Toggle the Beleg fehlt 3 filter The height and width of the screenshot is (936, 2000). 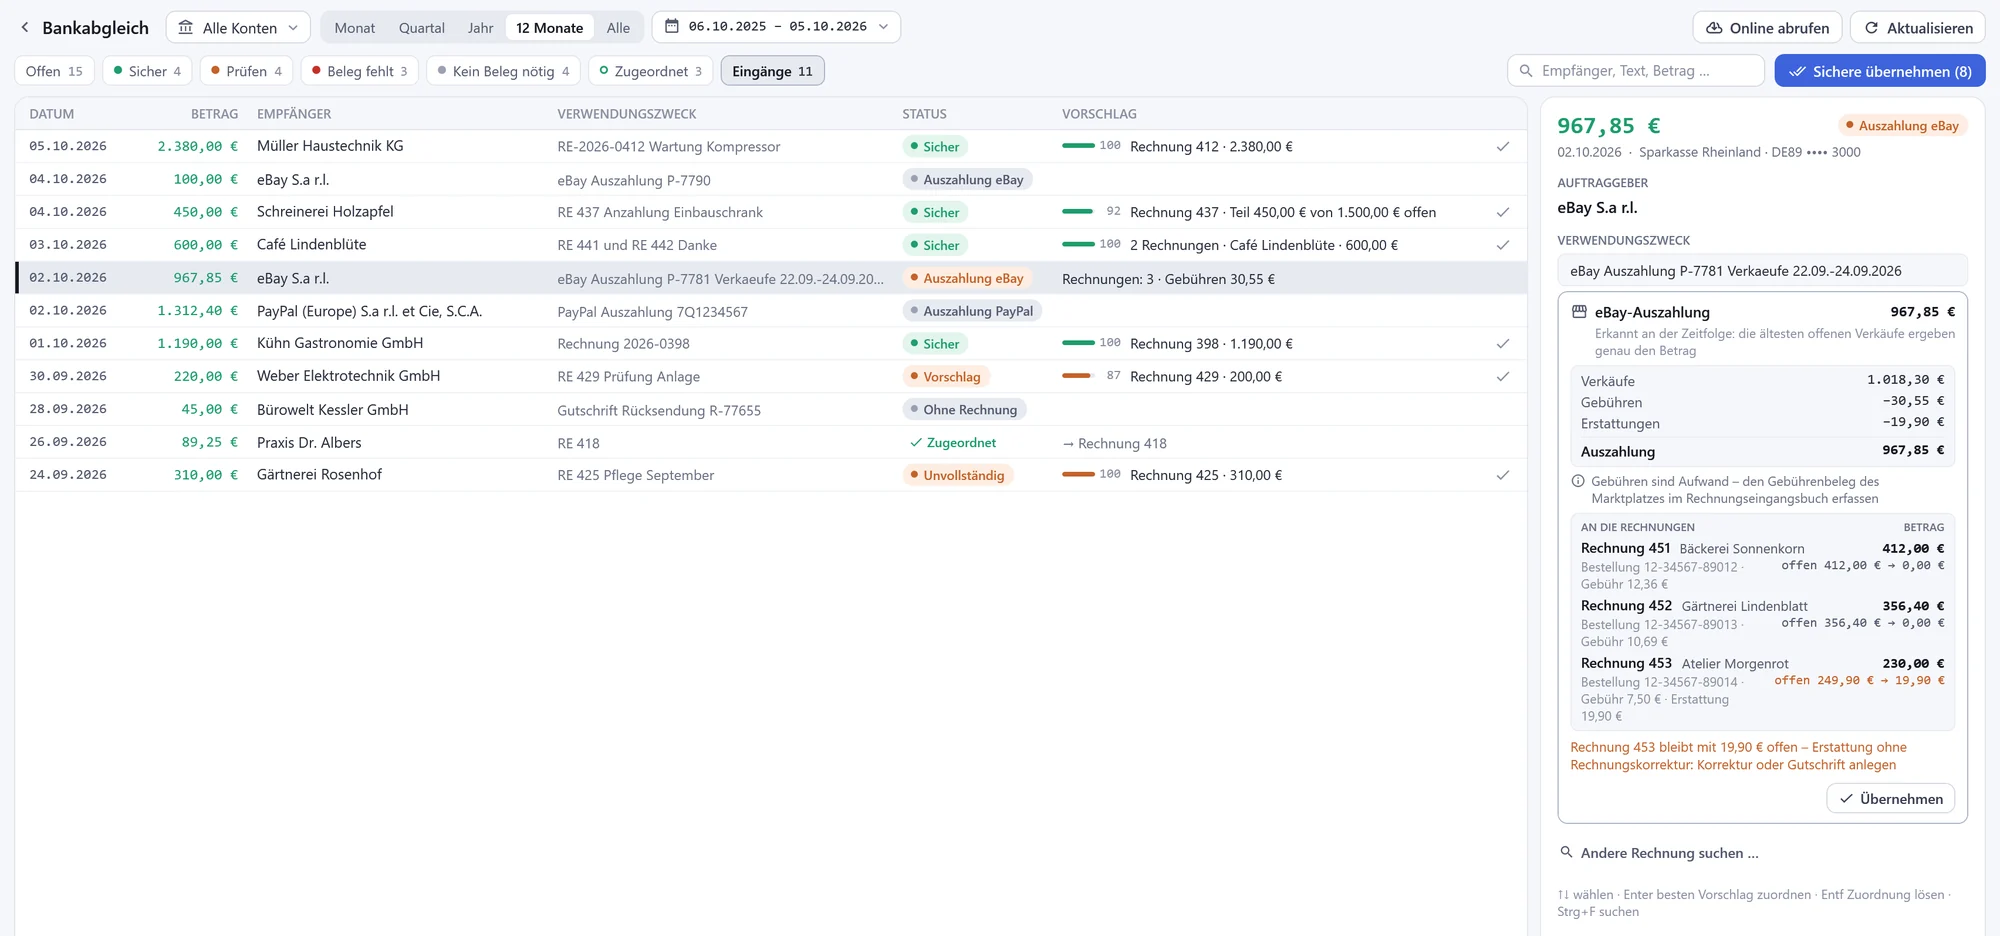tap(359, 71)
